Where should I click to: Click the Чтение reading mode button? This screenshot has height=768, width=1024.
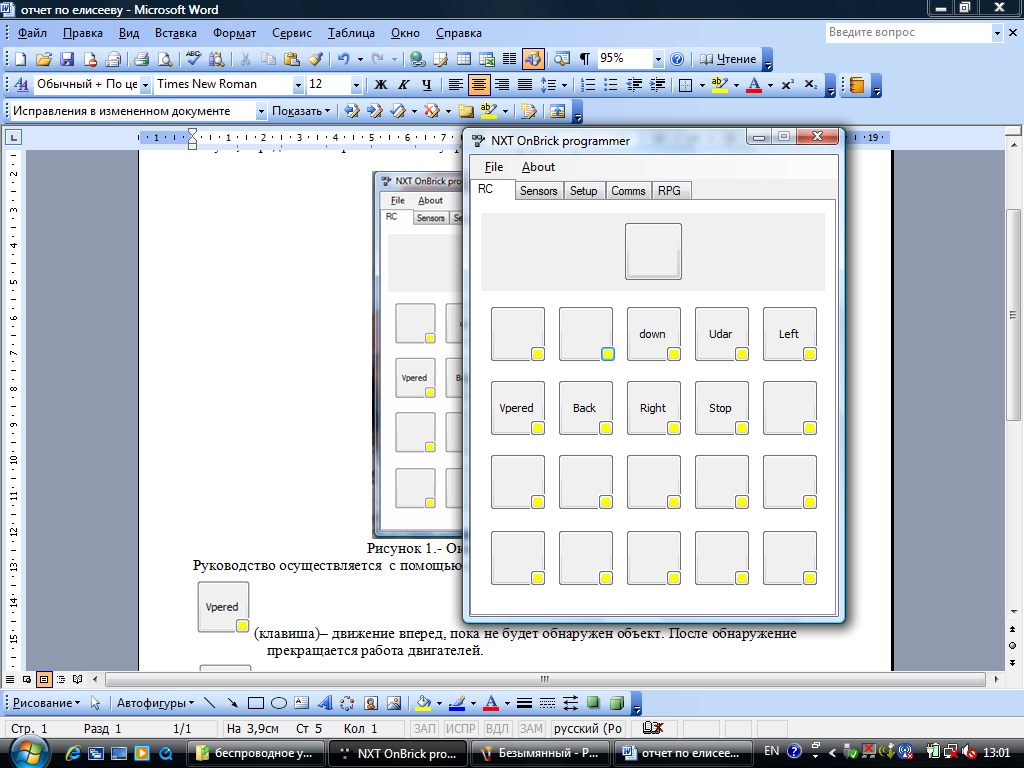click(x=728, y=59)
